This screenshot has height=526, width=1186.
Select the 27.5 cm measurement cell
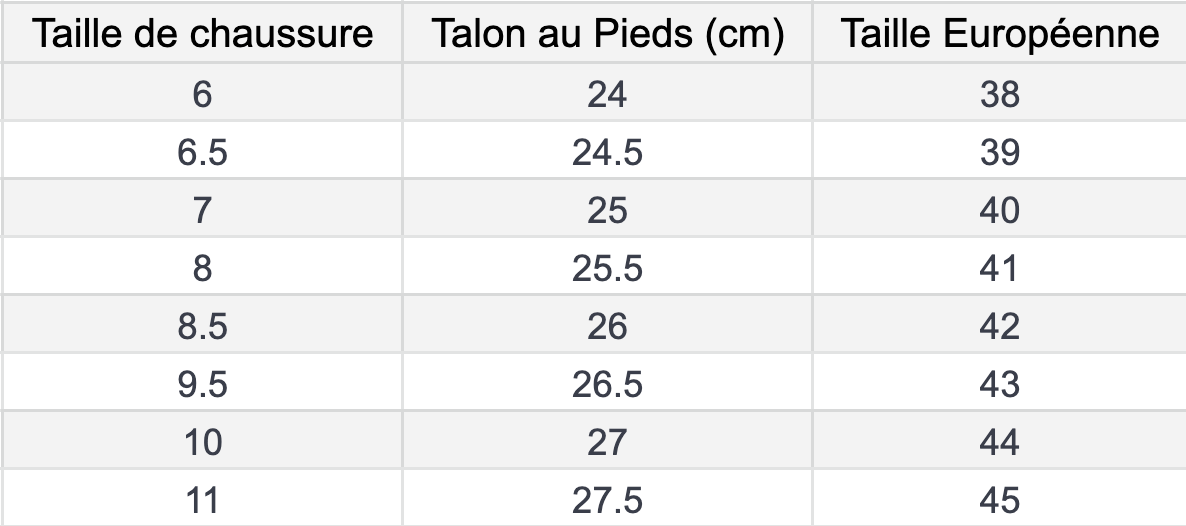point(607,498)
